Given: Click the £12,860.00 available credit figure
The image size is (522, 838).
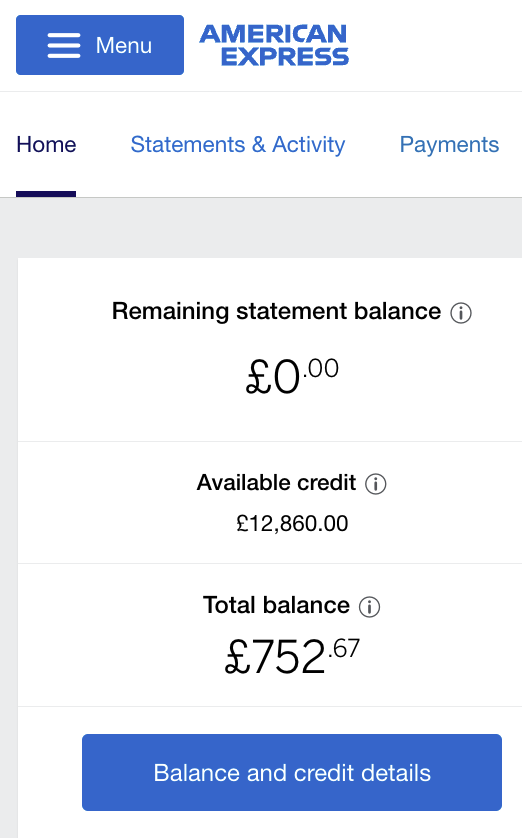Looking at the screenshot, I should [292, 523].
